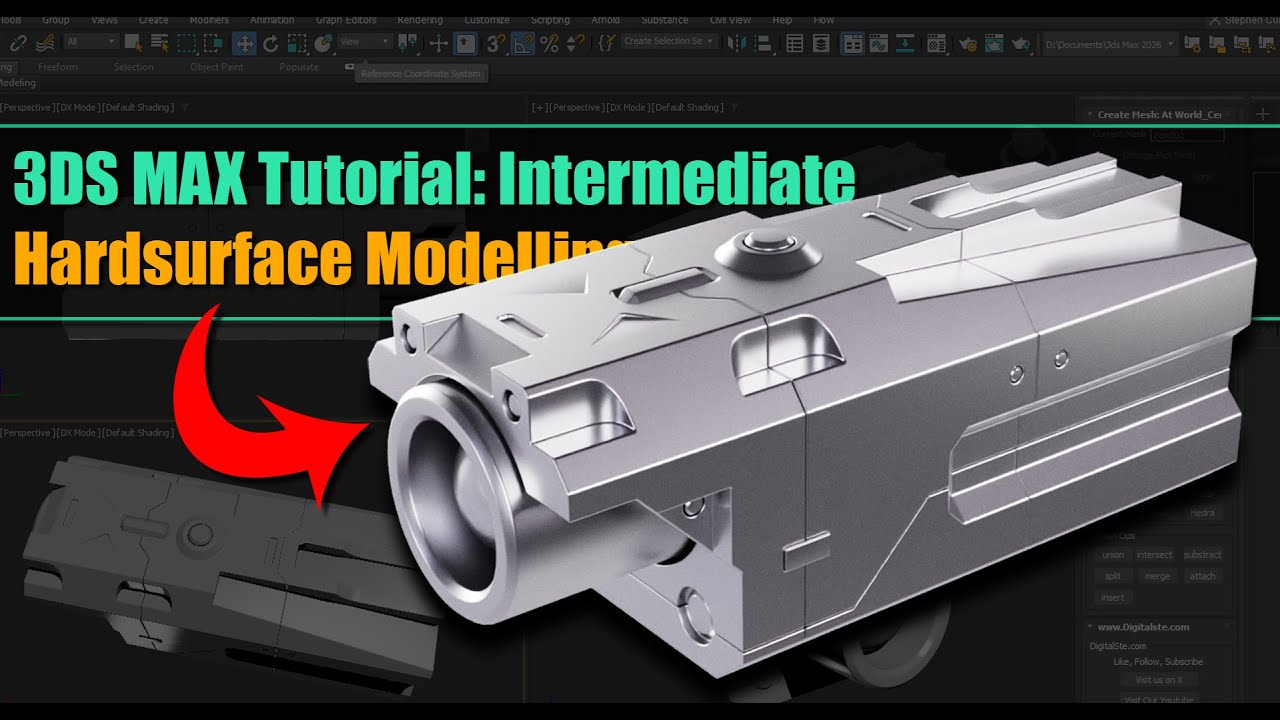1280x720 pixels.
Task: Toggle the Angle Snap button
Action: (522, 43)
